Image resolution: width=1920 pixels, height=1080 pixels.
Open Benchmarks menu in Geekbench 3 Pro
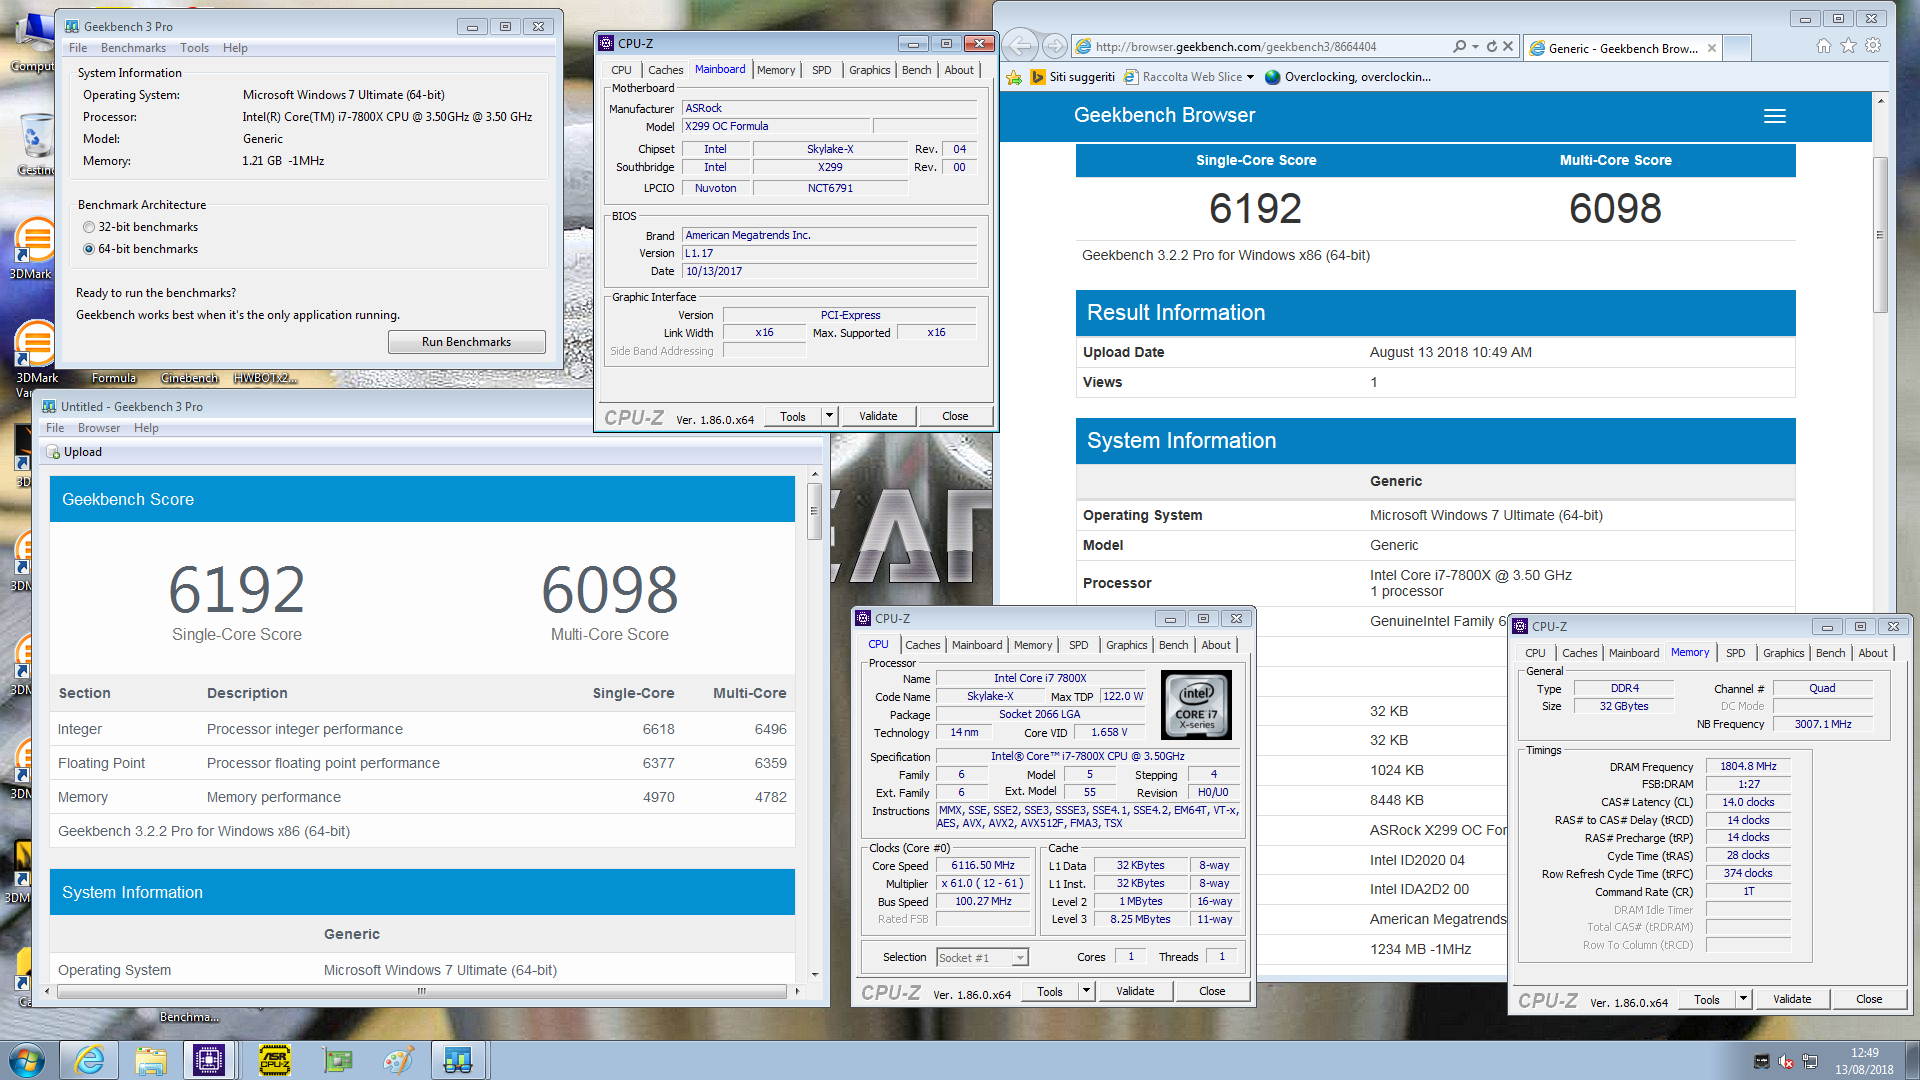click(133, 48)
